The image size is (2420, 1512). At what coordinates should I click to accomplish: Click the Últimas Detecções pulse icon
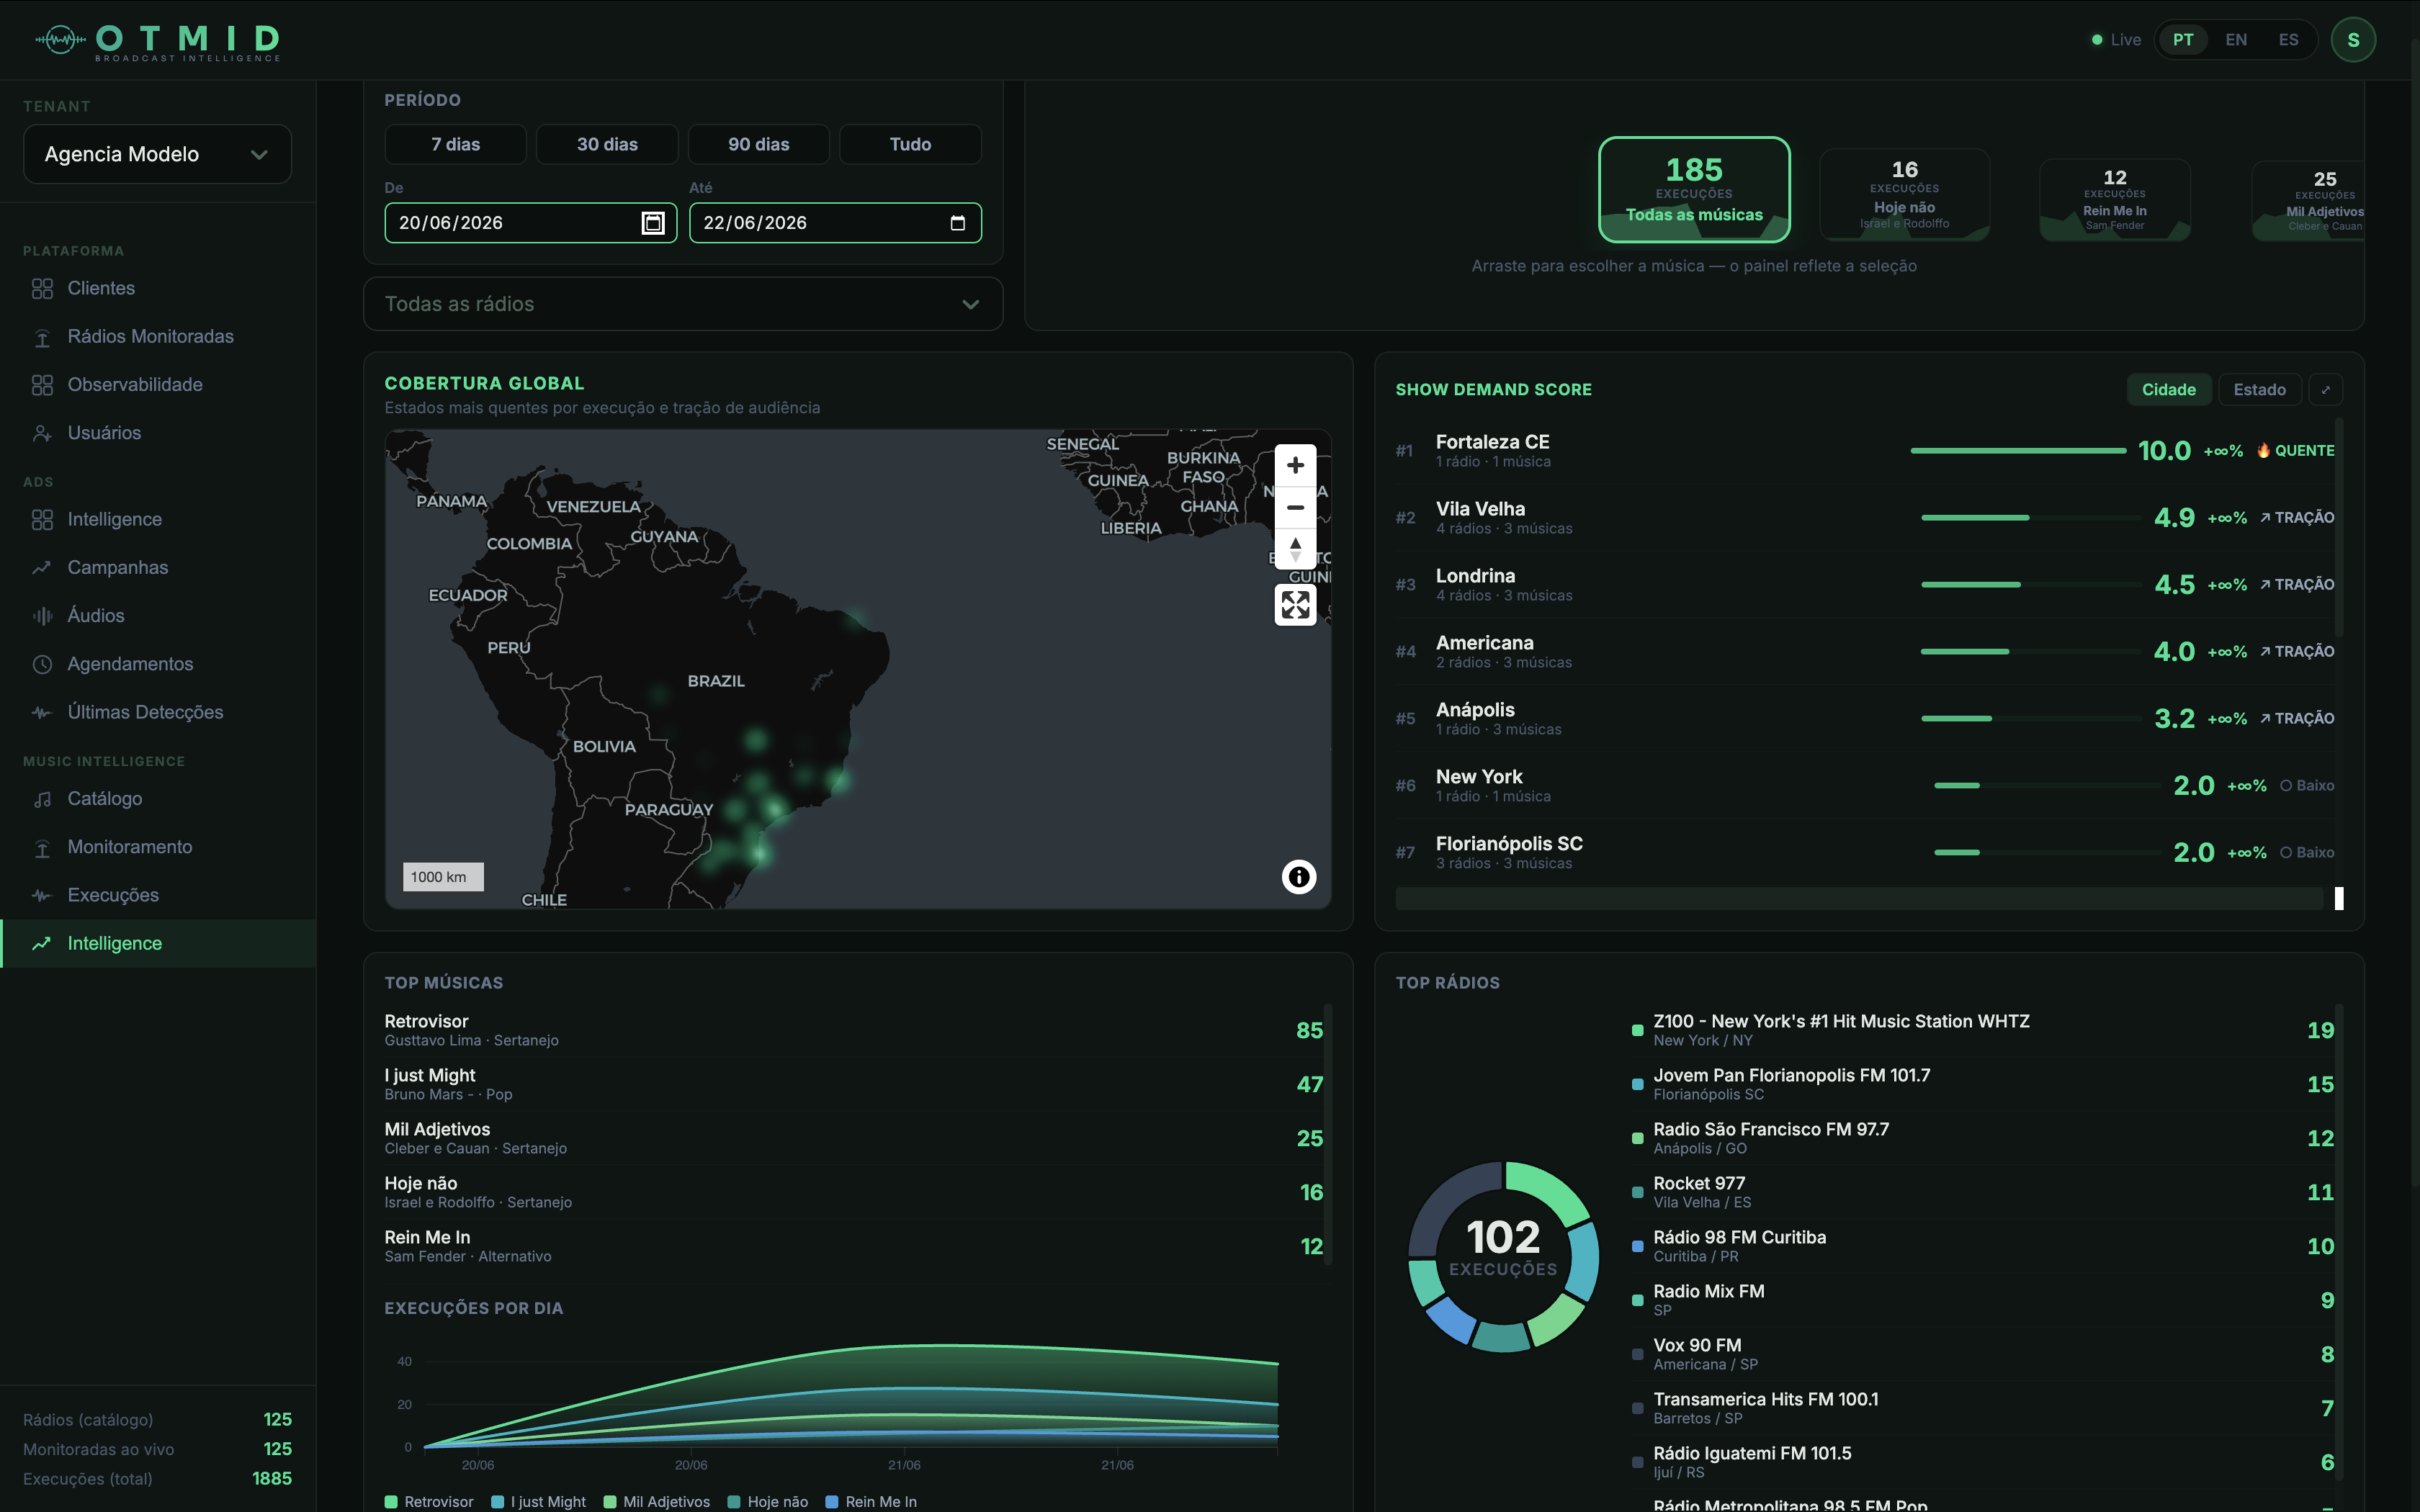[x=42, y=712]
